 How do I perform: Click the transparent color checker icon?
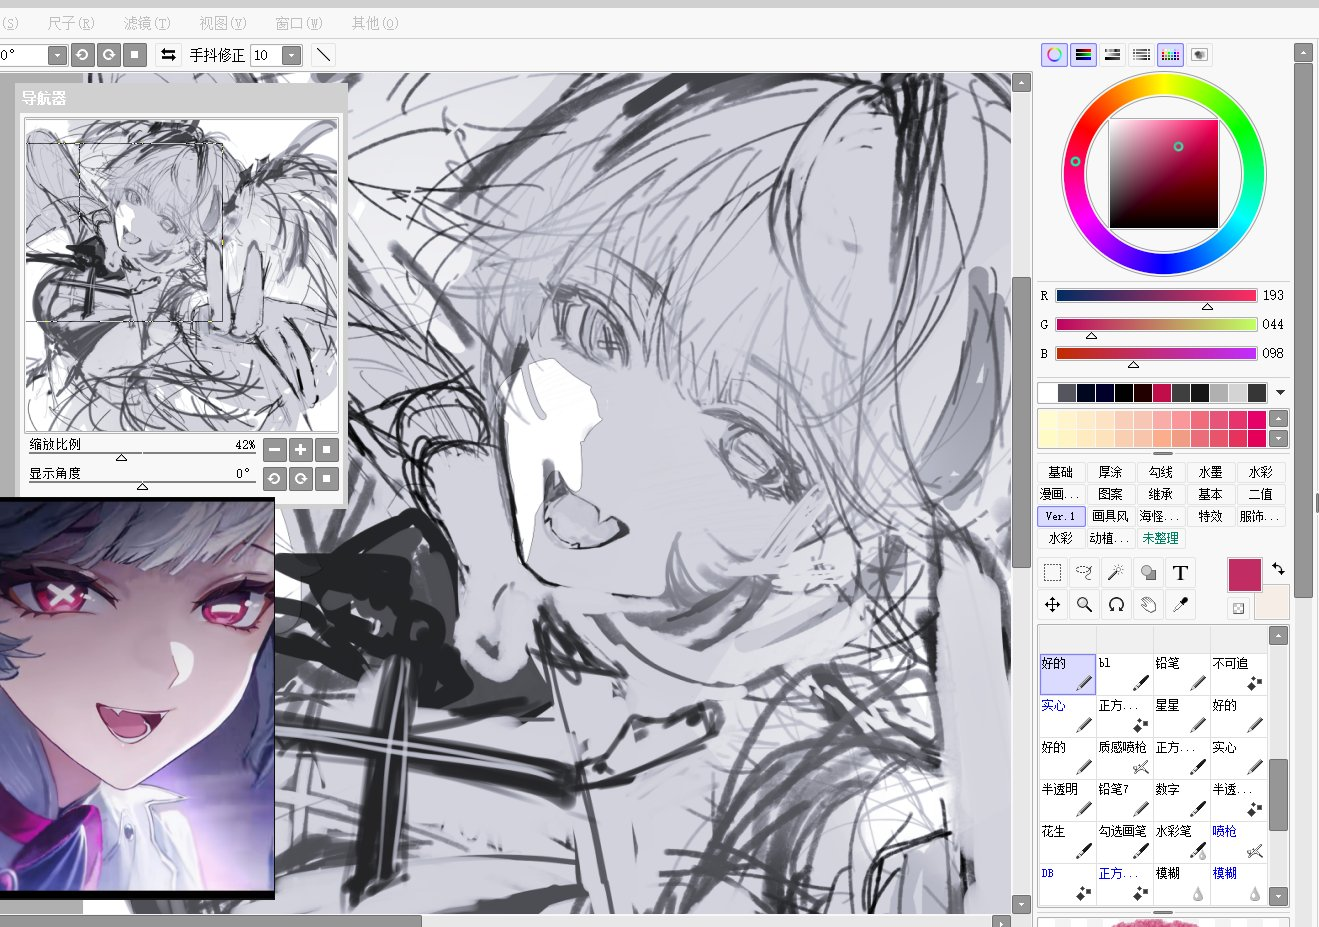click(x=1238, y=608)
